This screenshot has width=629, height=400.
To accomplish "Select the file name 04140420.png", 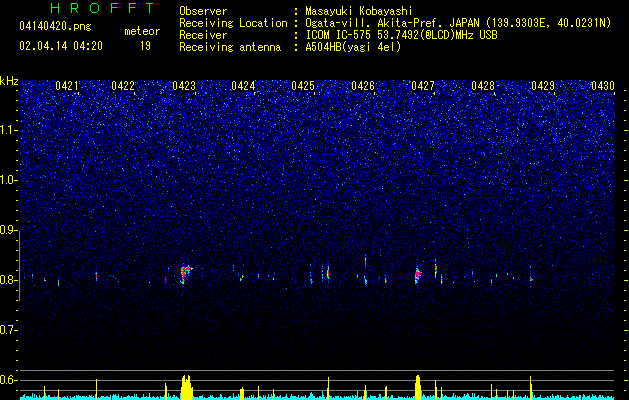I will [55, 26].
